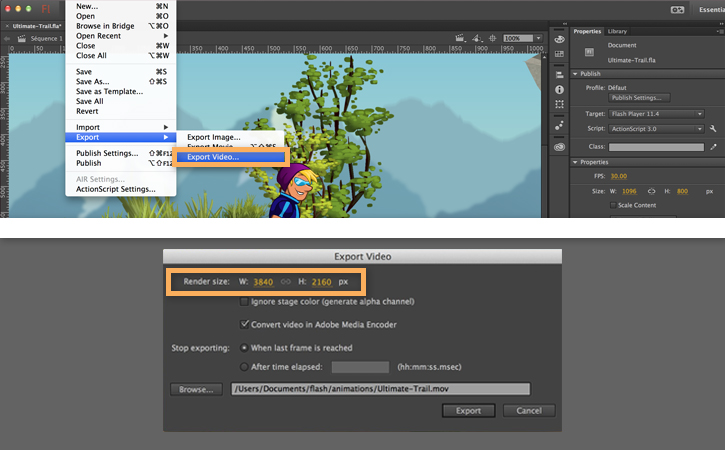Click the zoom percentage field showing 100%
The width and height of the screenshot is (725, 450).
pos(518,38)
